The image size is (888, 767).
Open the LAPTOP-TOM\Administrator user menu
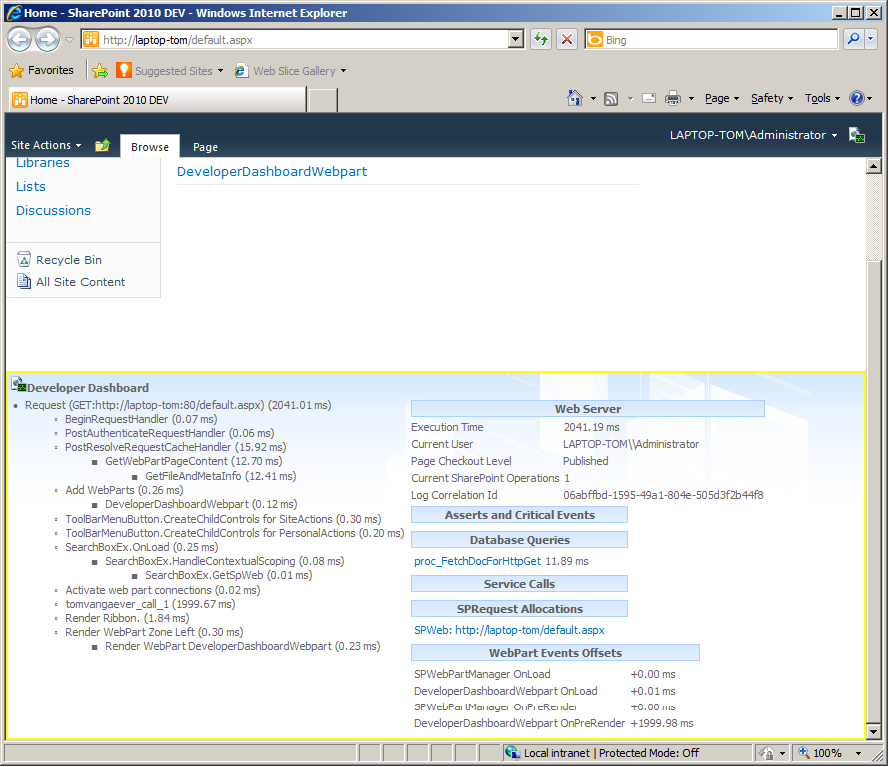[753, 135]
